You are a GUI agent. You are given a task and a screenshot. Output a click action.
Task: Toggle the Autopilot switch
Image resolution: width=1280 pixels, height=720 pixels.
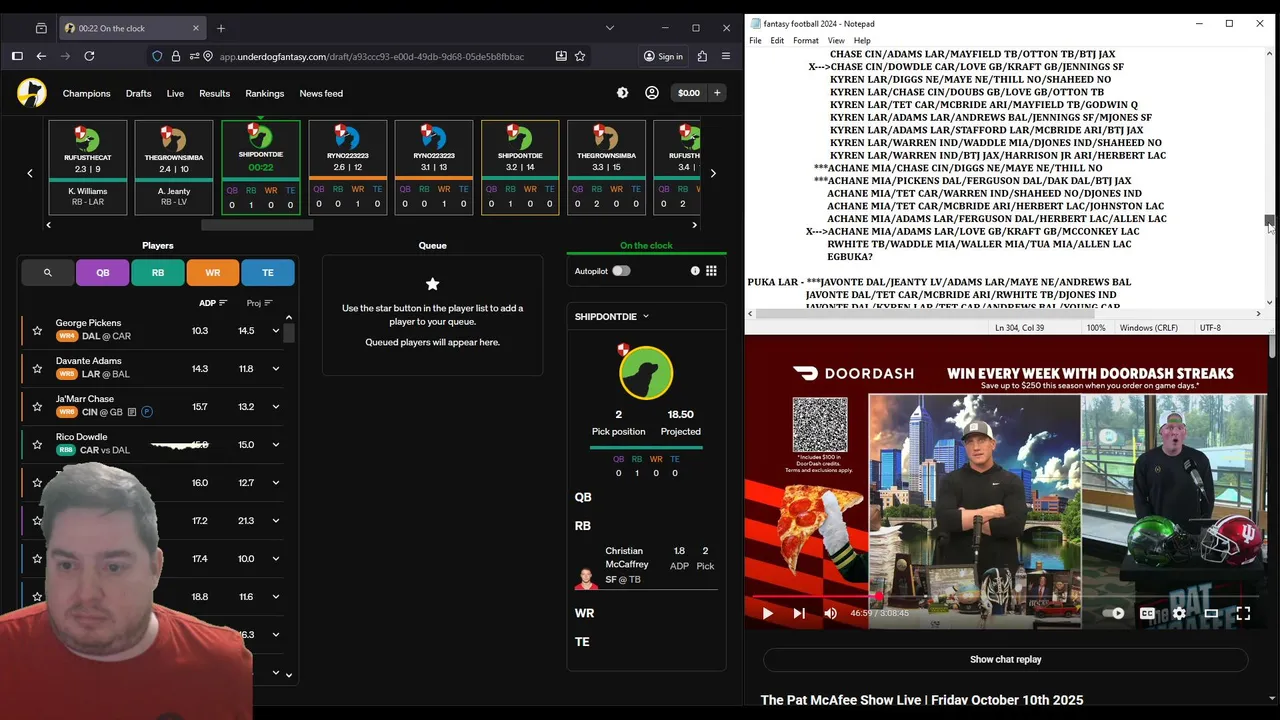point(621,271)
